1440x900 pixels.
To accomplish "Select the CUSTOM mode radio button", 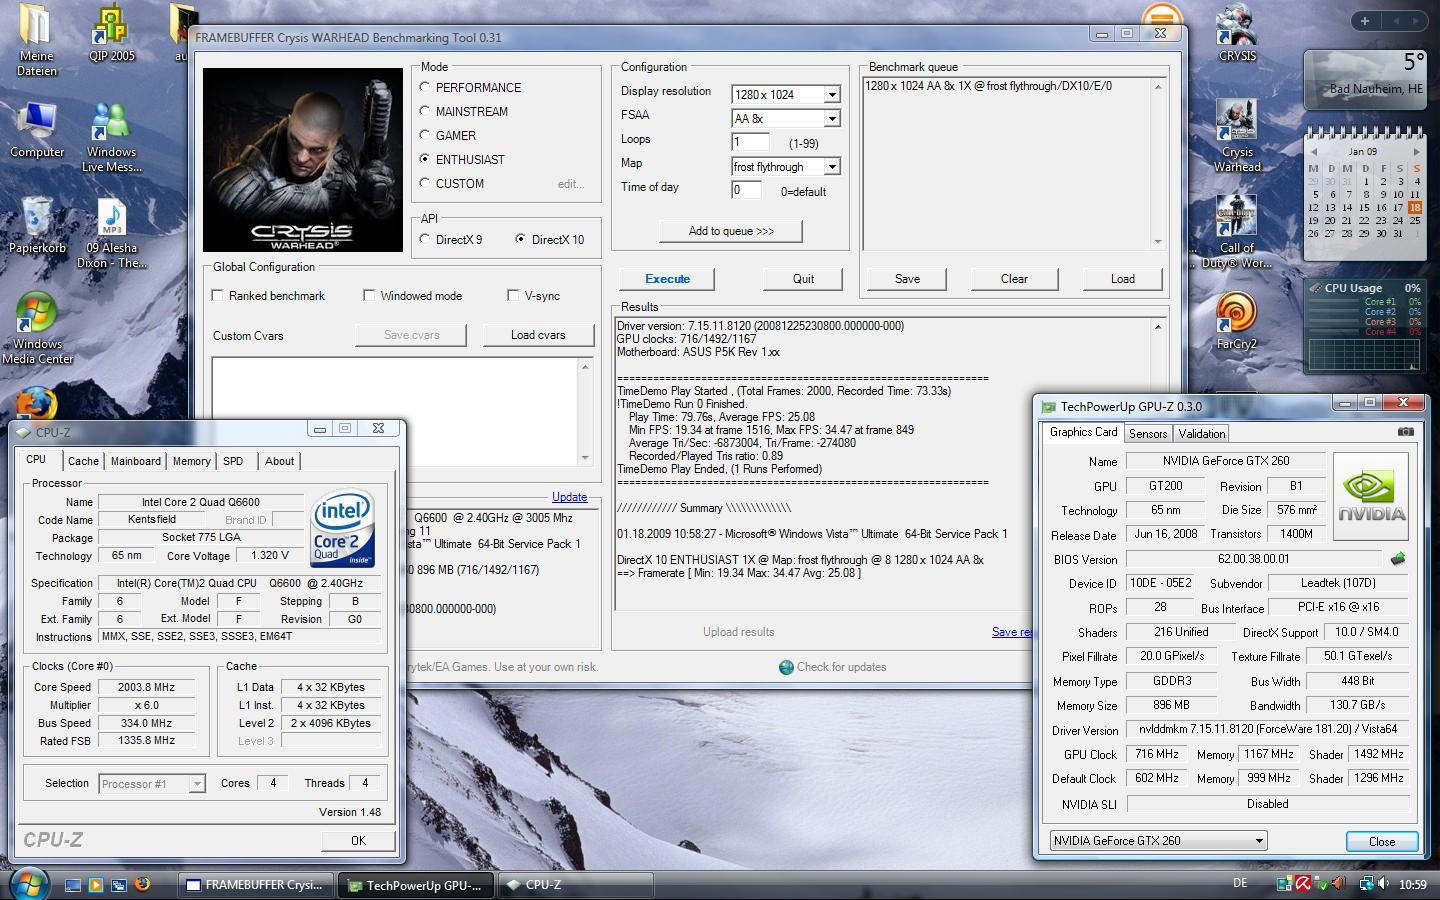I will tap(425, 183).
